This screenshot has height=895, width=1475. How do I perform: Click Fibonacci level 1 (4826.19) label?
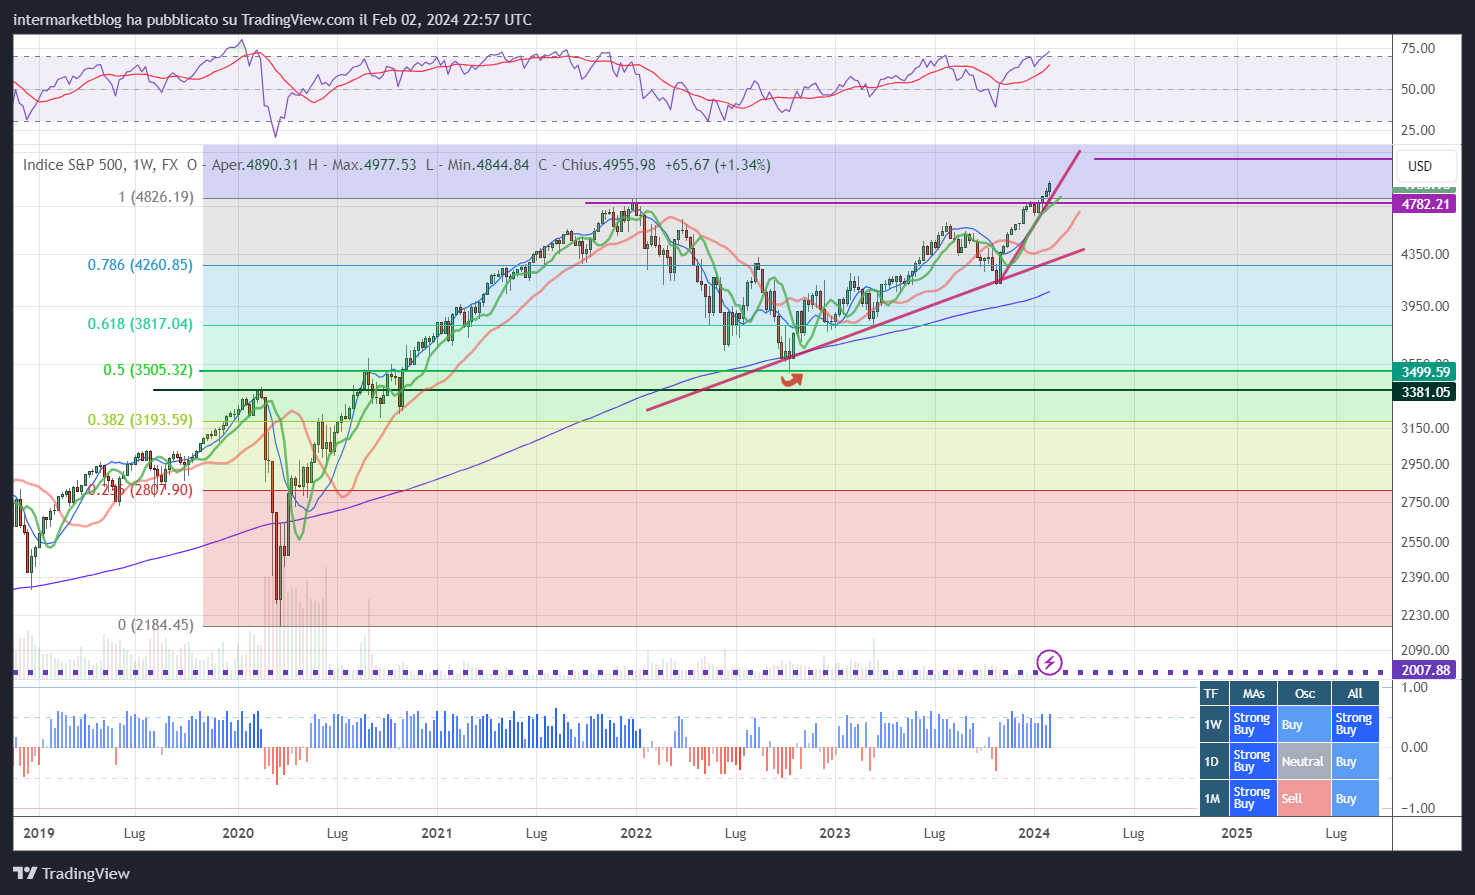tap(156, 197)
